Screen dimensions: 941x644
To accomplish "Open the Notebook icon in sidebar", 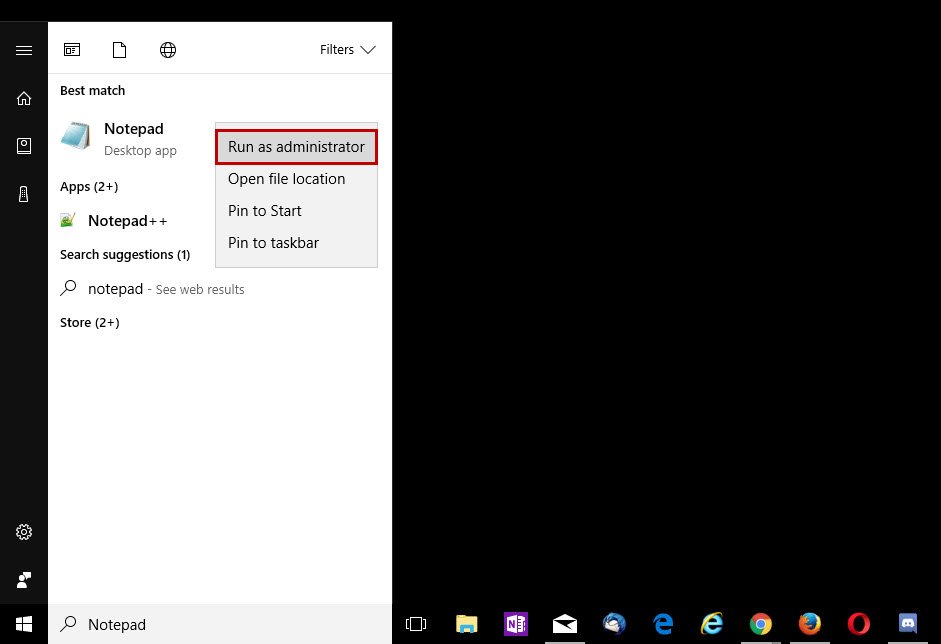I will 24,146.
